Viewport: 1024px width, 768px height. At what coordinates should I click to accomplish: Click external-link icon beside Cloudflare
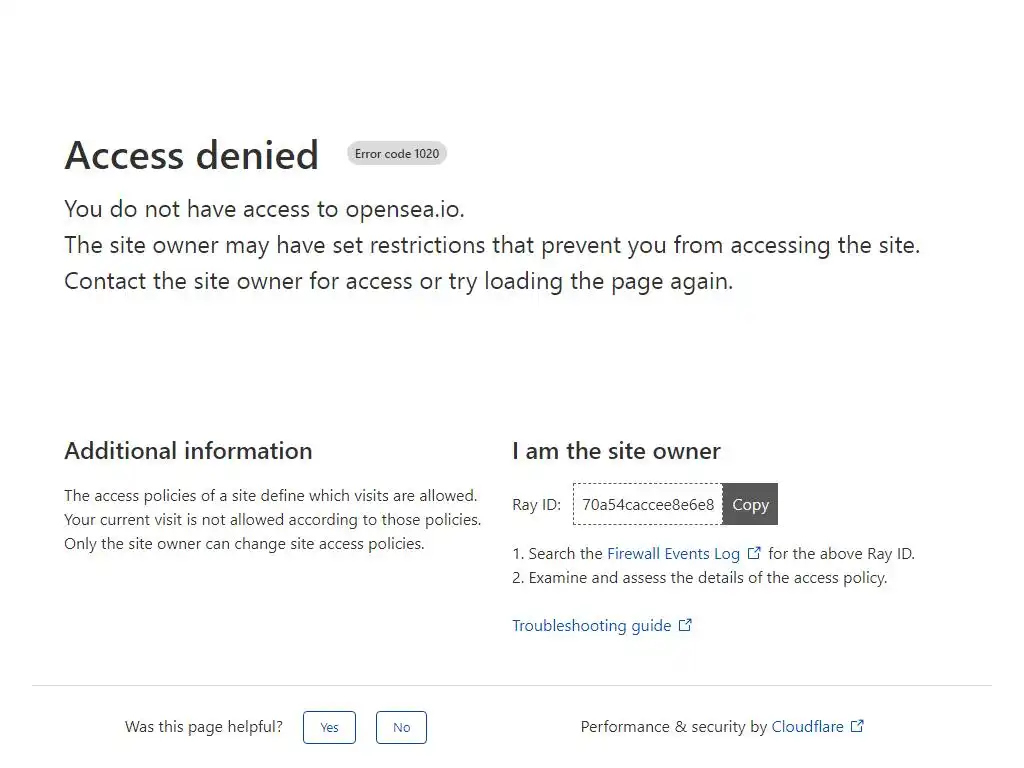tap(857, 727)
